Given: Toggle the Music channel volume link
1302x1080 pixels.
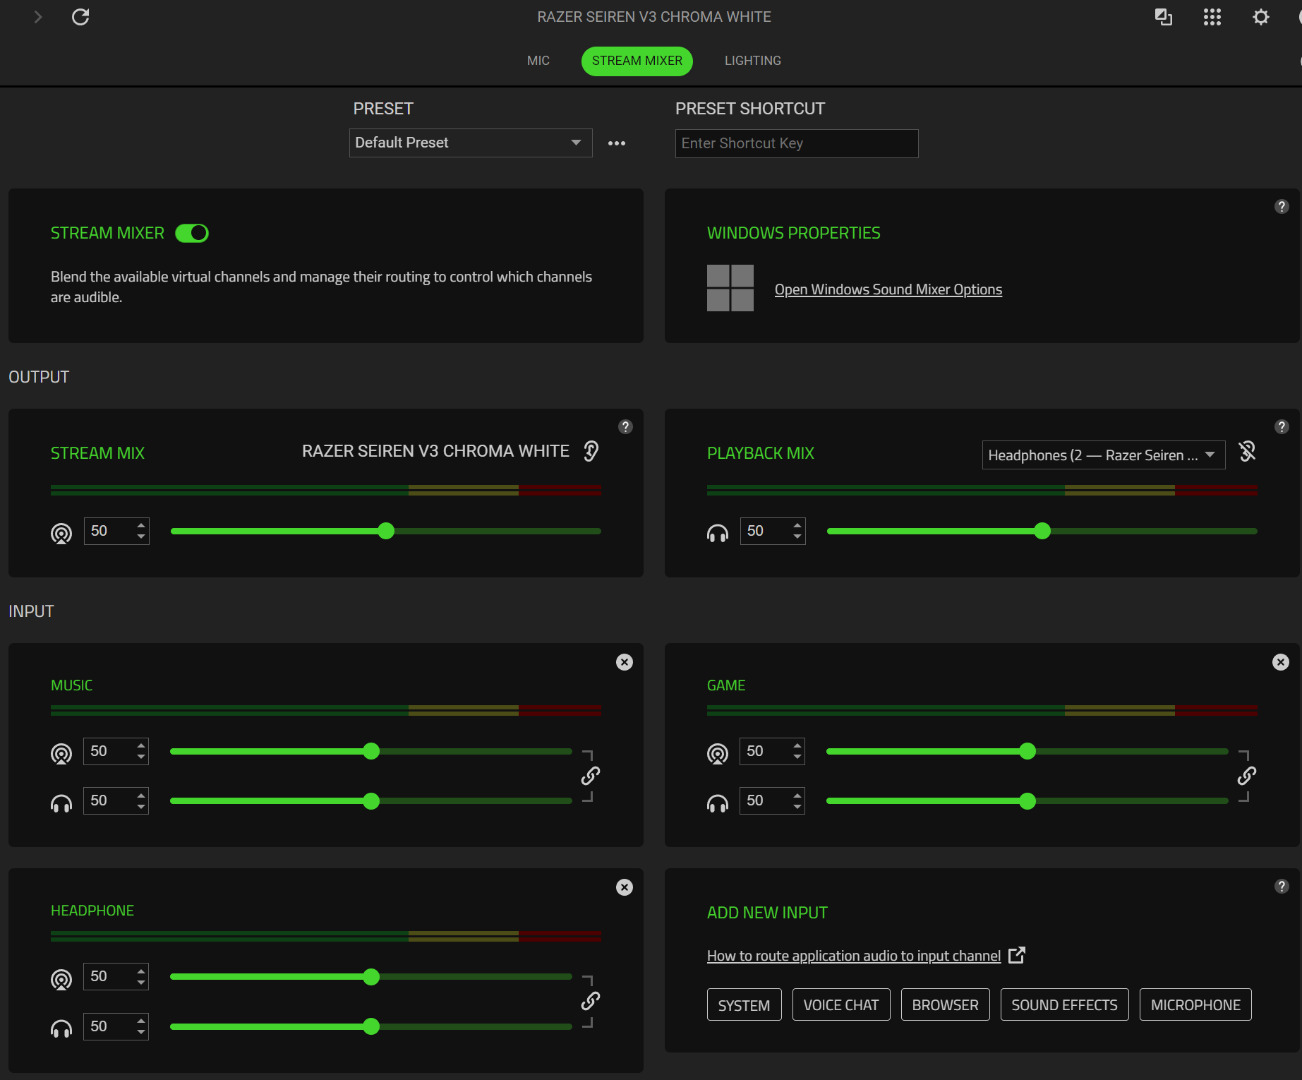Looking at the screenshot, I should 590,776.
